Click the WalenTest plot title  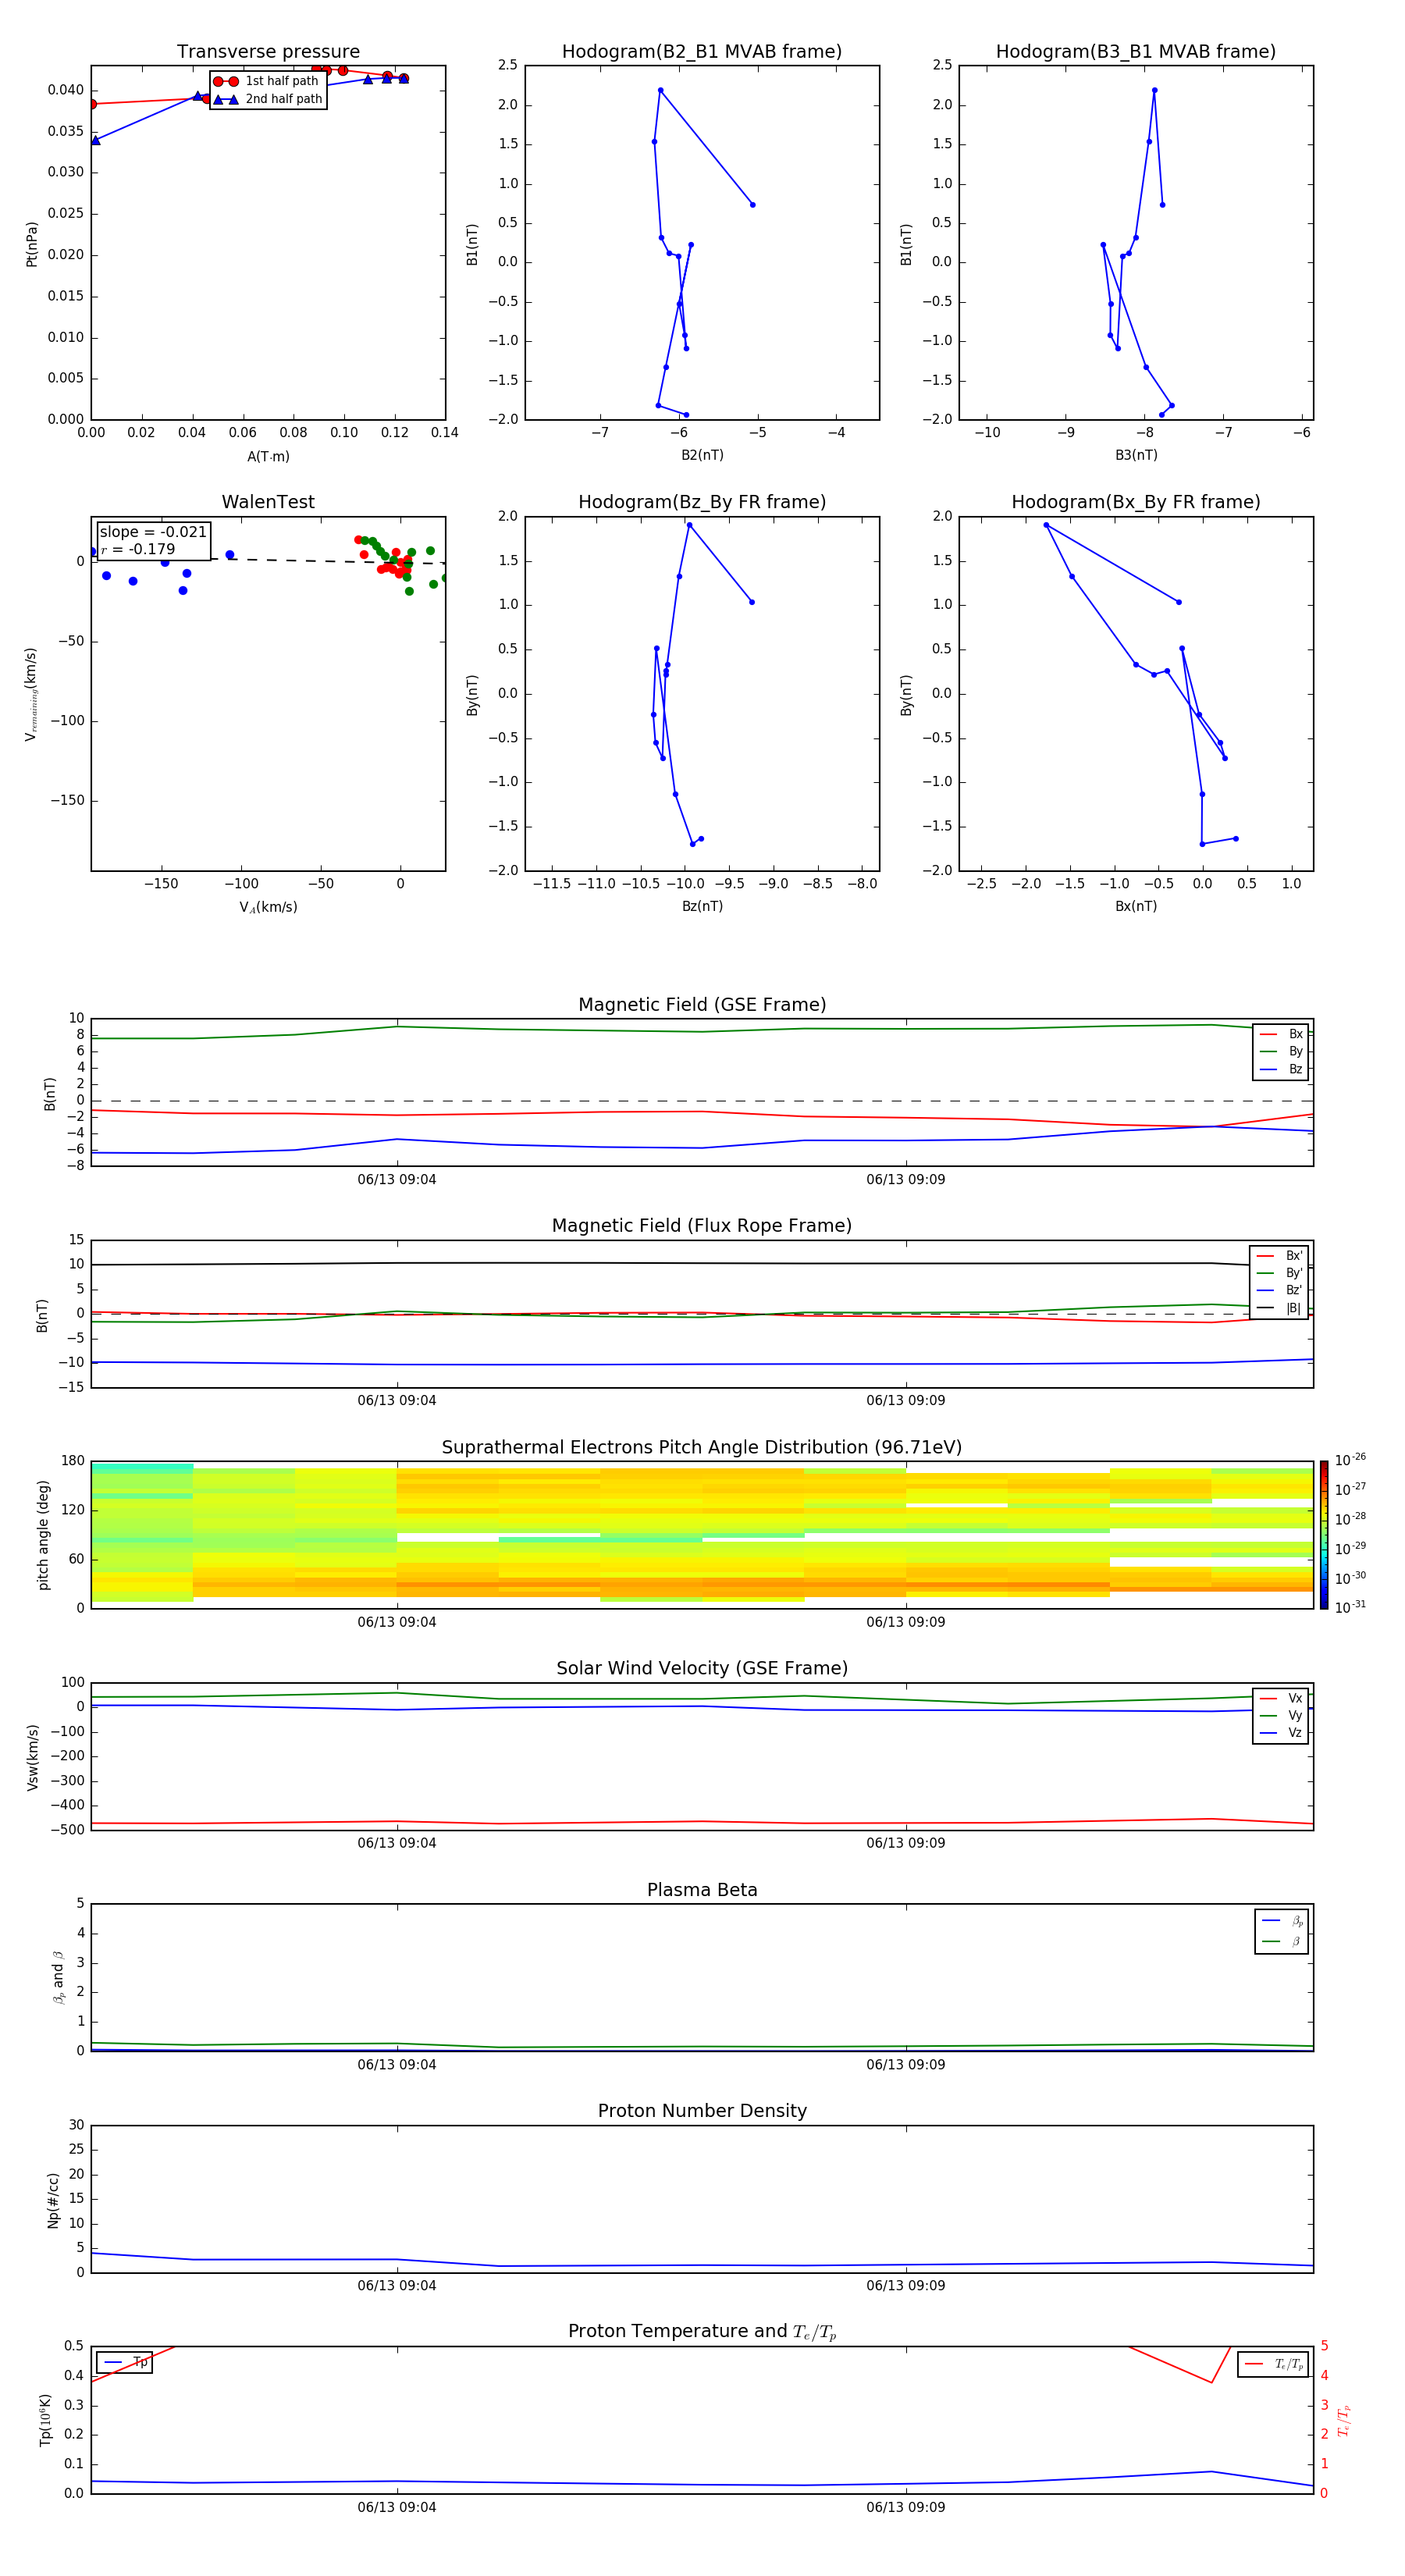[x=268, y=502]
